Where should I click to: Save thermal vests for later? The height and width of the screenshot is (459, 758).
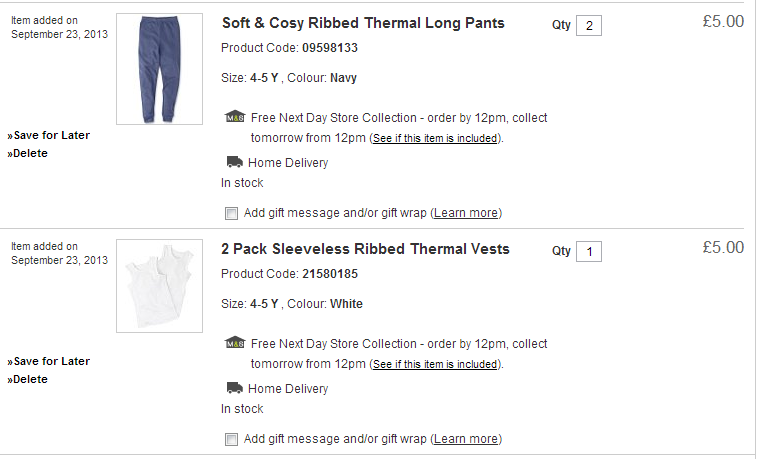tap(50, 361)
